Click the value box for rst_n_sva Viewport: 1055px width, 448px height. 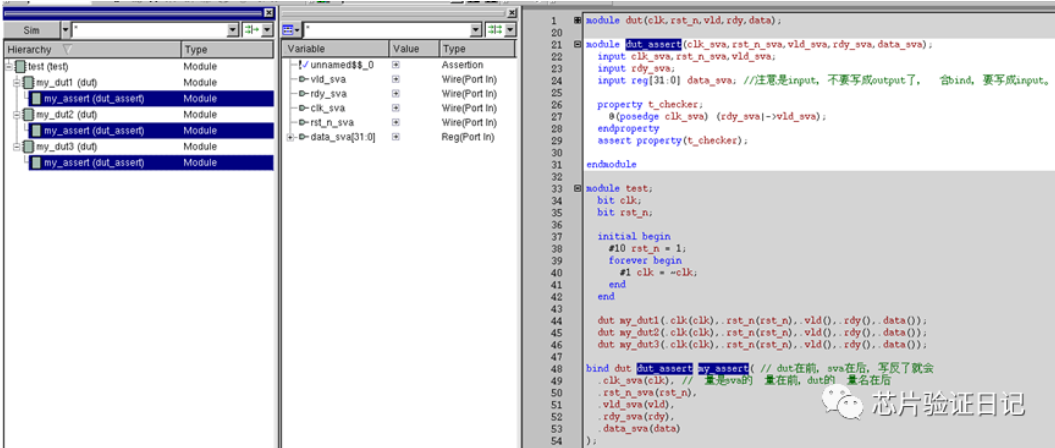point(396,123)
